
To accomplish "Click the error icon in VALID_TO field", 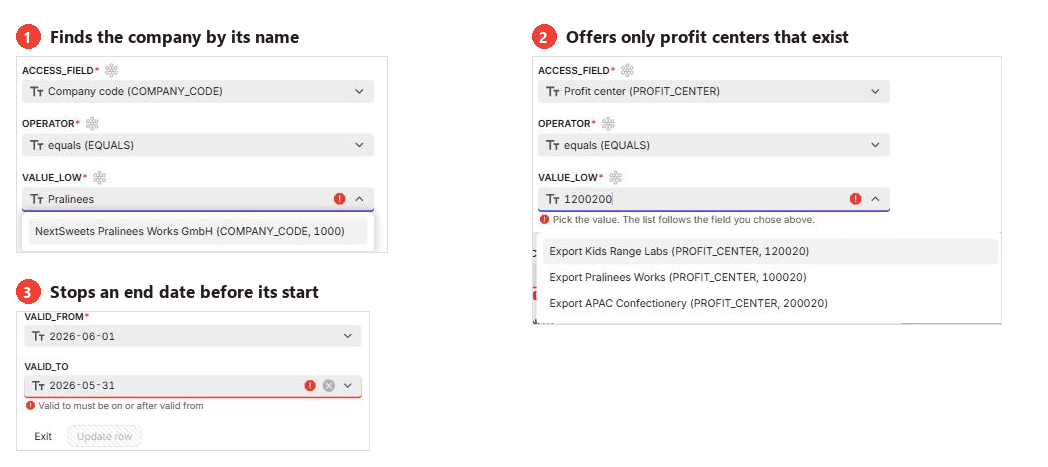I will tap(310, 385).
